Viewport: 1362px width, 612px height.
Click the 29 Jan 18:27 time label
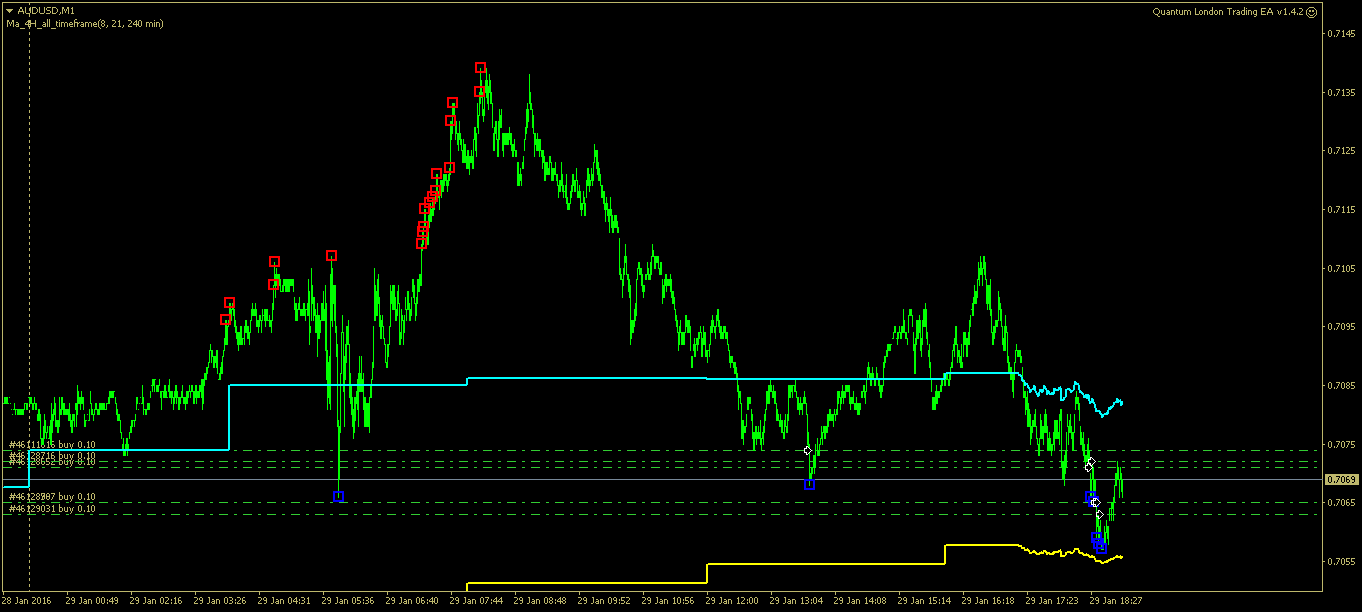click(1116, 601)
